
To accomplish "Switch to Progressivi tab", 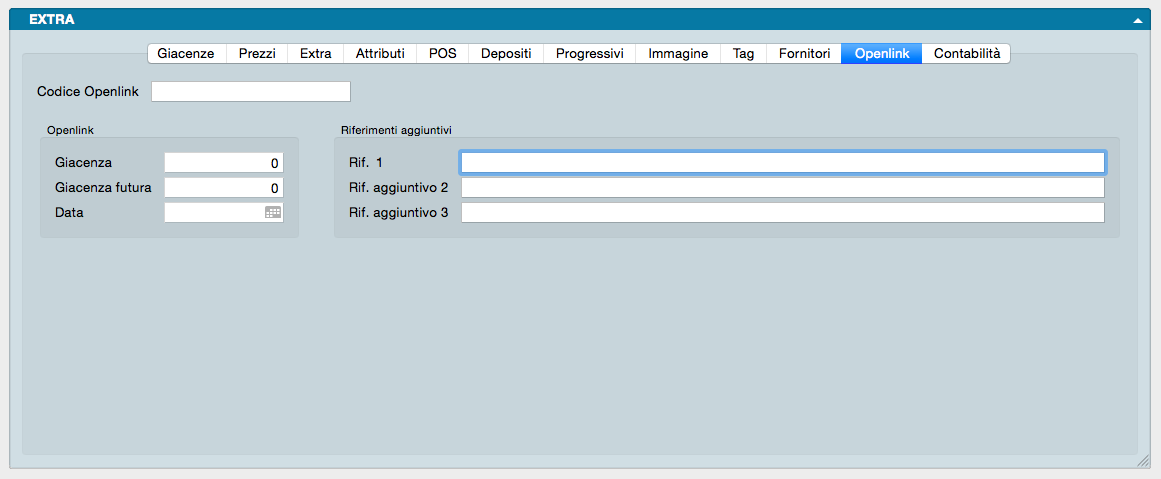I will tap(589, 54).
